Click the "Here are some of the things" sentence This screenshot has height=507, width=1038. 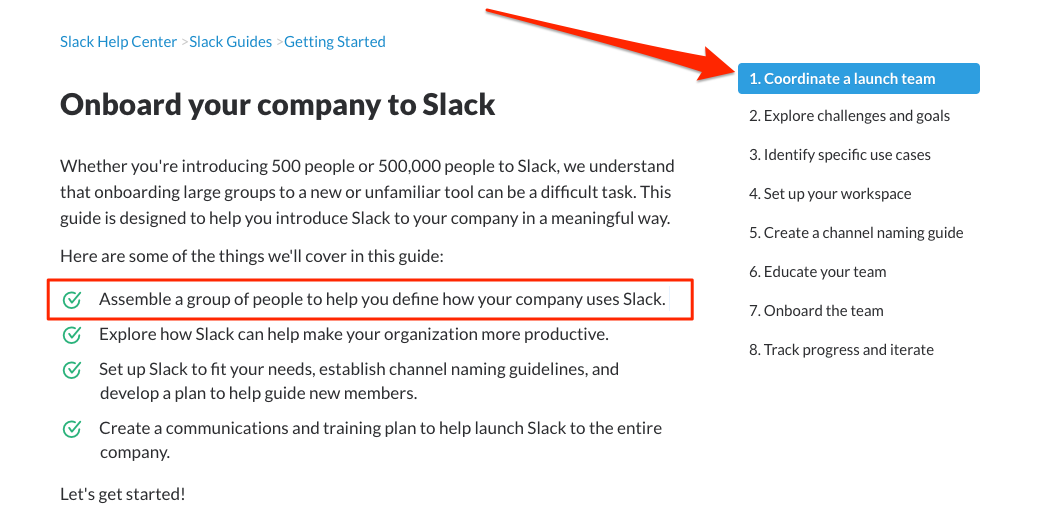(x=251, y=256)
